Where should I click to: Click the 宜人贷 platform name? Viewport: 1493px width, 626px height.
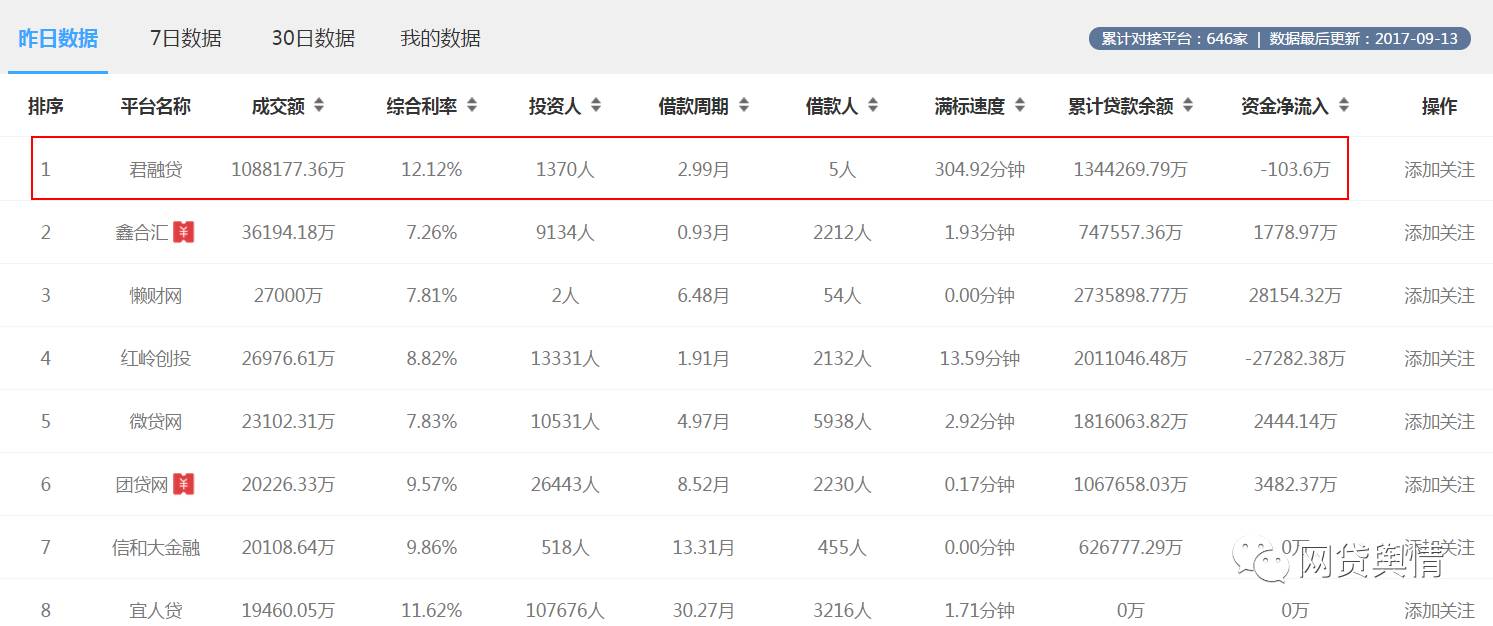(156, 610)
